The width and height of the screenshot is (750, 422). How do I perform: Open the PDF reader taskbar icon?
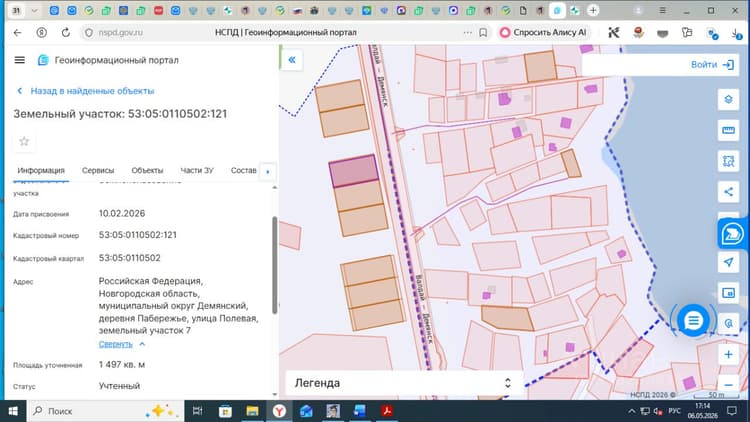(x=386, y=411)
